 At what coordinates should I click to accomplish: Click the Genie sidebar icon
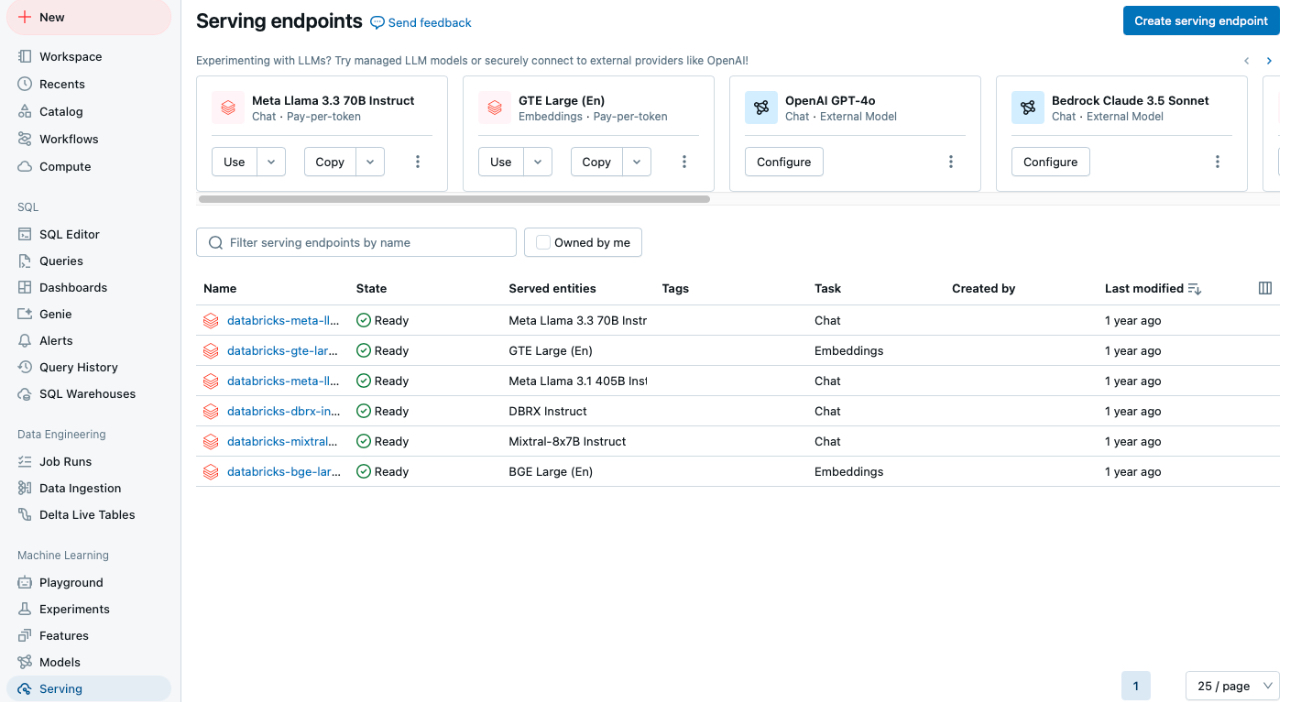25,314
